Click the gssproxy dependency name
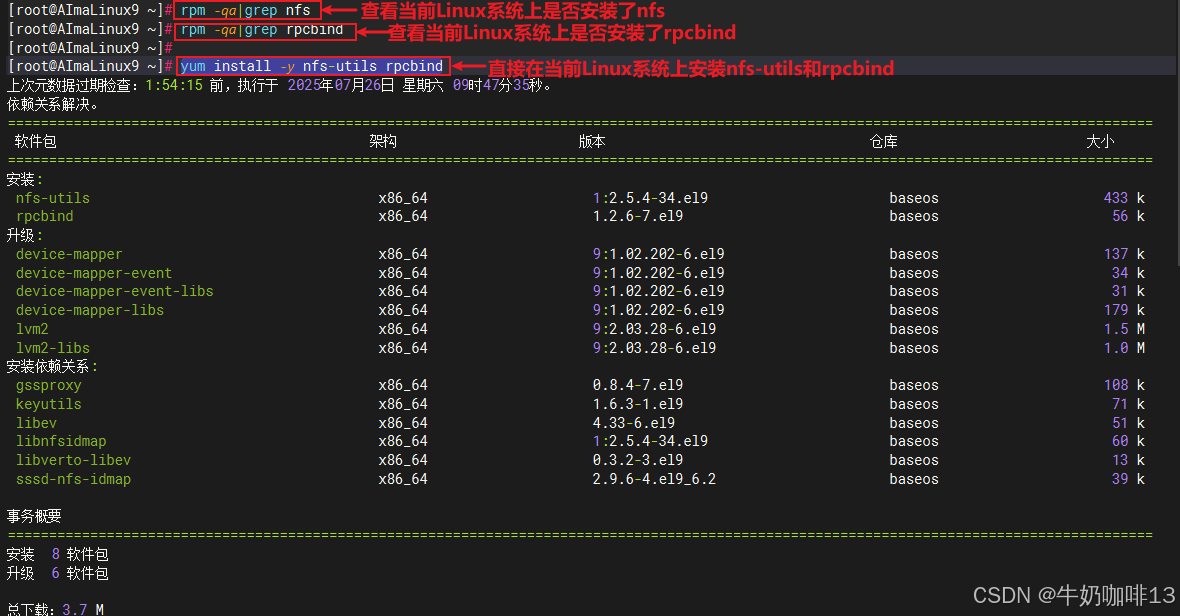The height and width of the screenshot is (616, 1180). pyautogui.click(x=48, y=385)
